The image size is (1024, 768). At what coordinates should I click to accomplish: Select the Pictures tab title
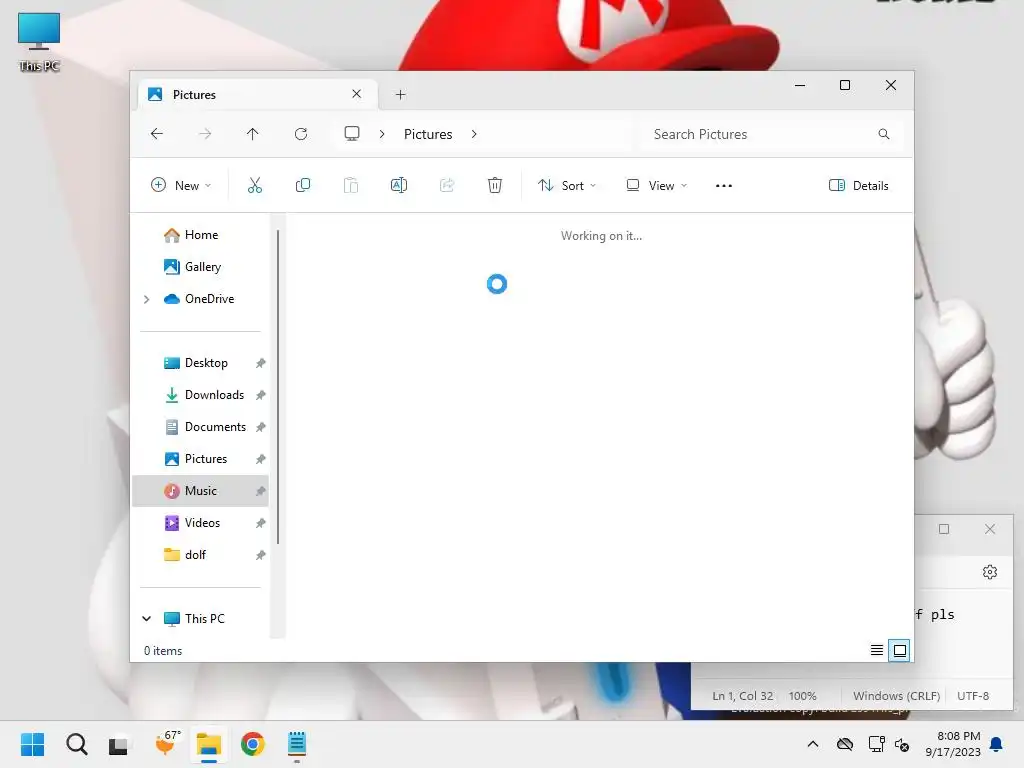194,95
